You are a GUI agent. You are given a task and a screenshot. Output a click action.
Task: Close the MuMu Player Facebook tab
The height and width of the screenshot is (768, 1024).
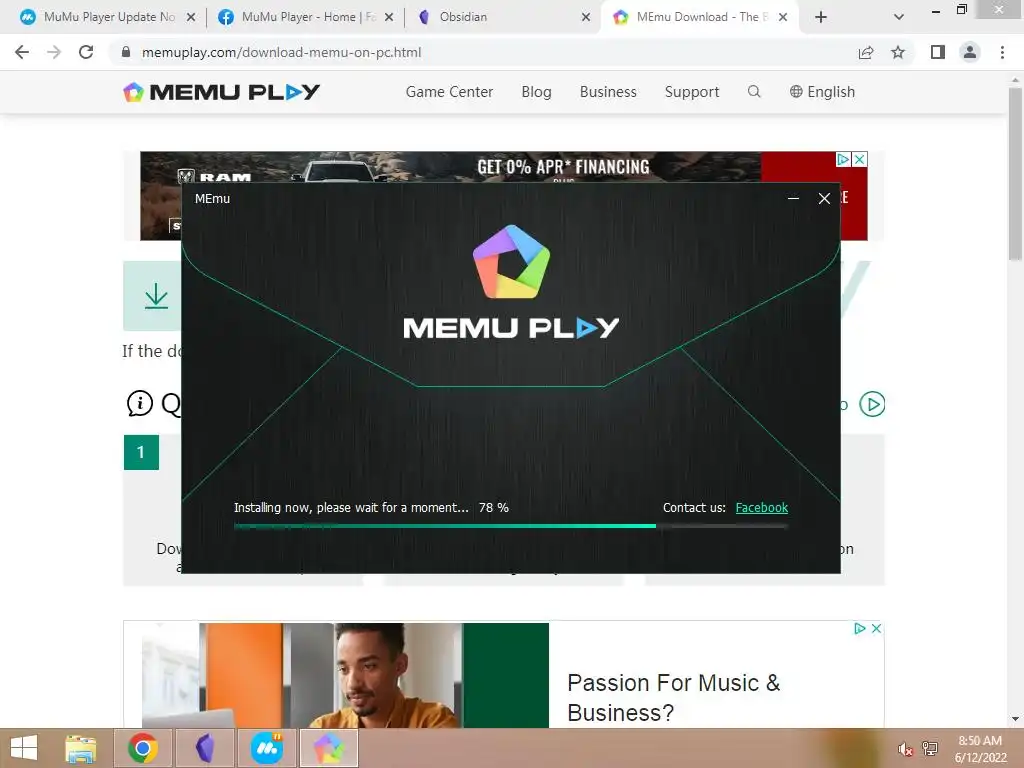coord(389,17)
